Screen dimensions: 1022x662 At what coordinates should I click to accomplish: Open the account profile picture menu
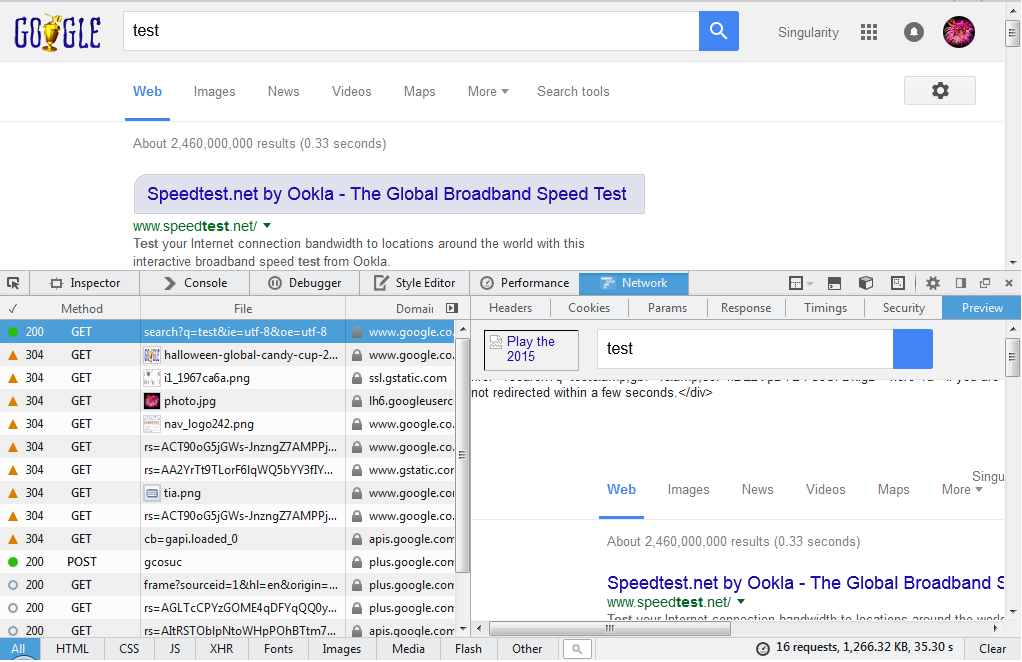coord(959,32)
